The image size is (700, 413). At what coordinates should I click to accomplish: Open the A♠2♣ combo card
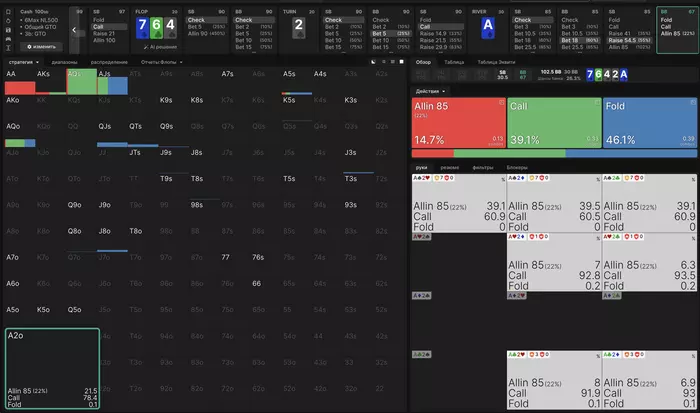pyautogui.click(x=650, y=203)
